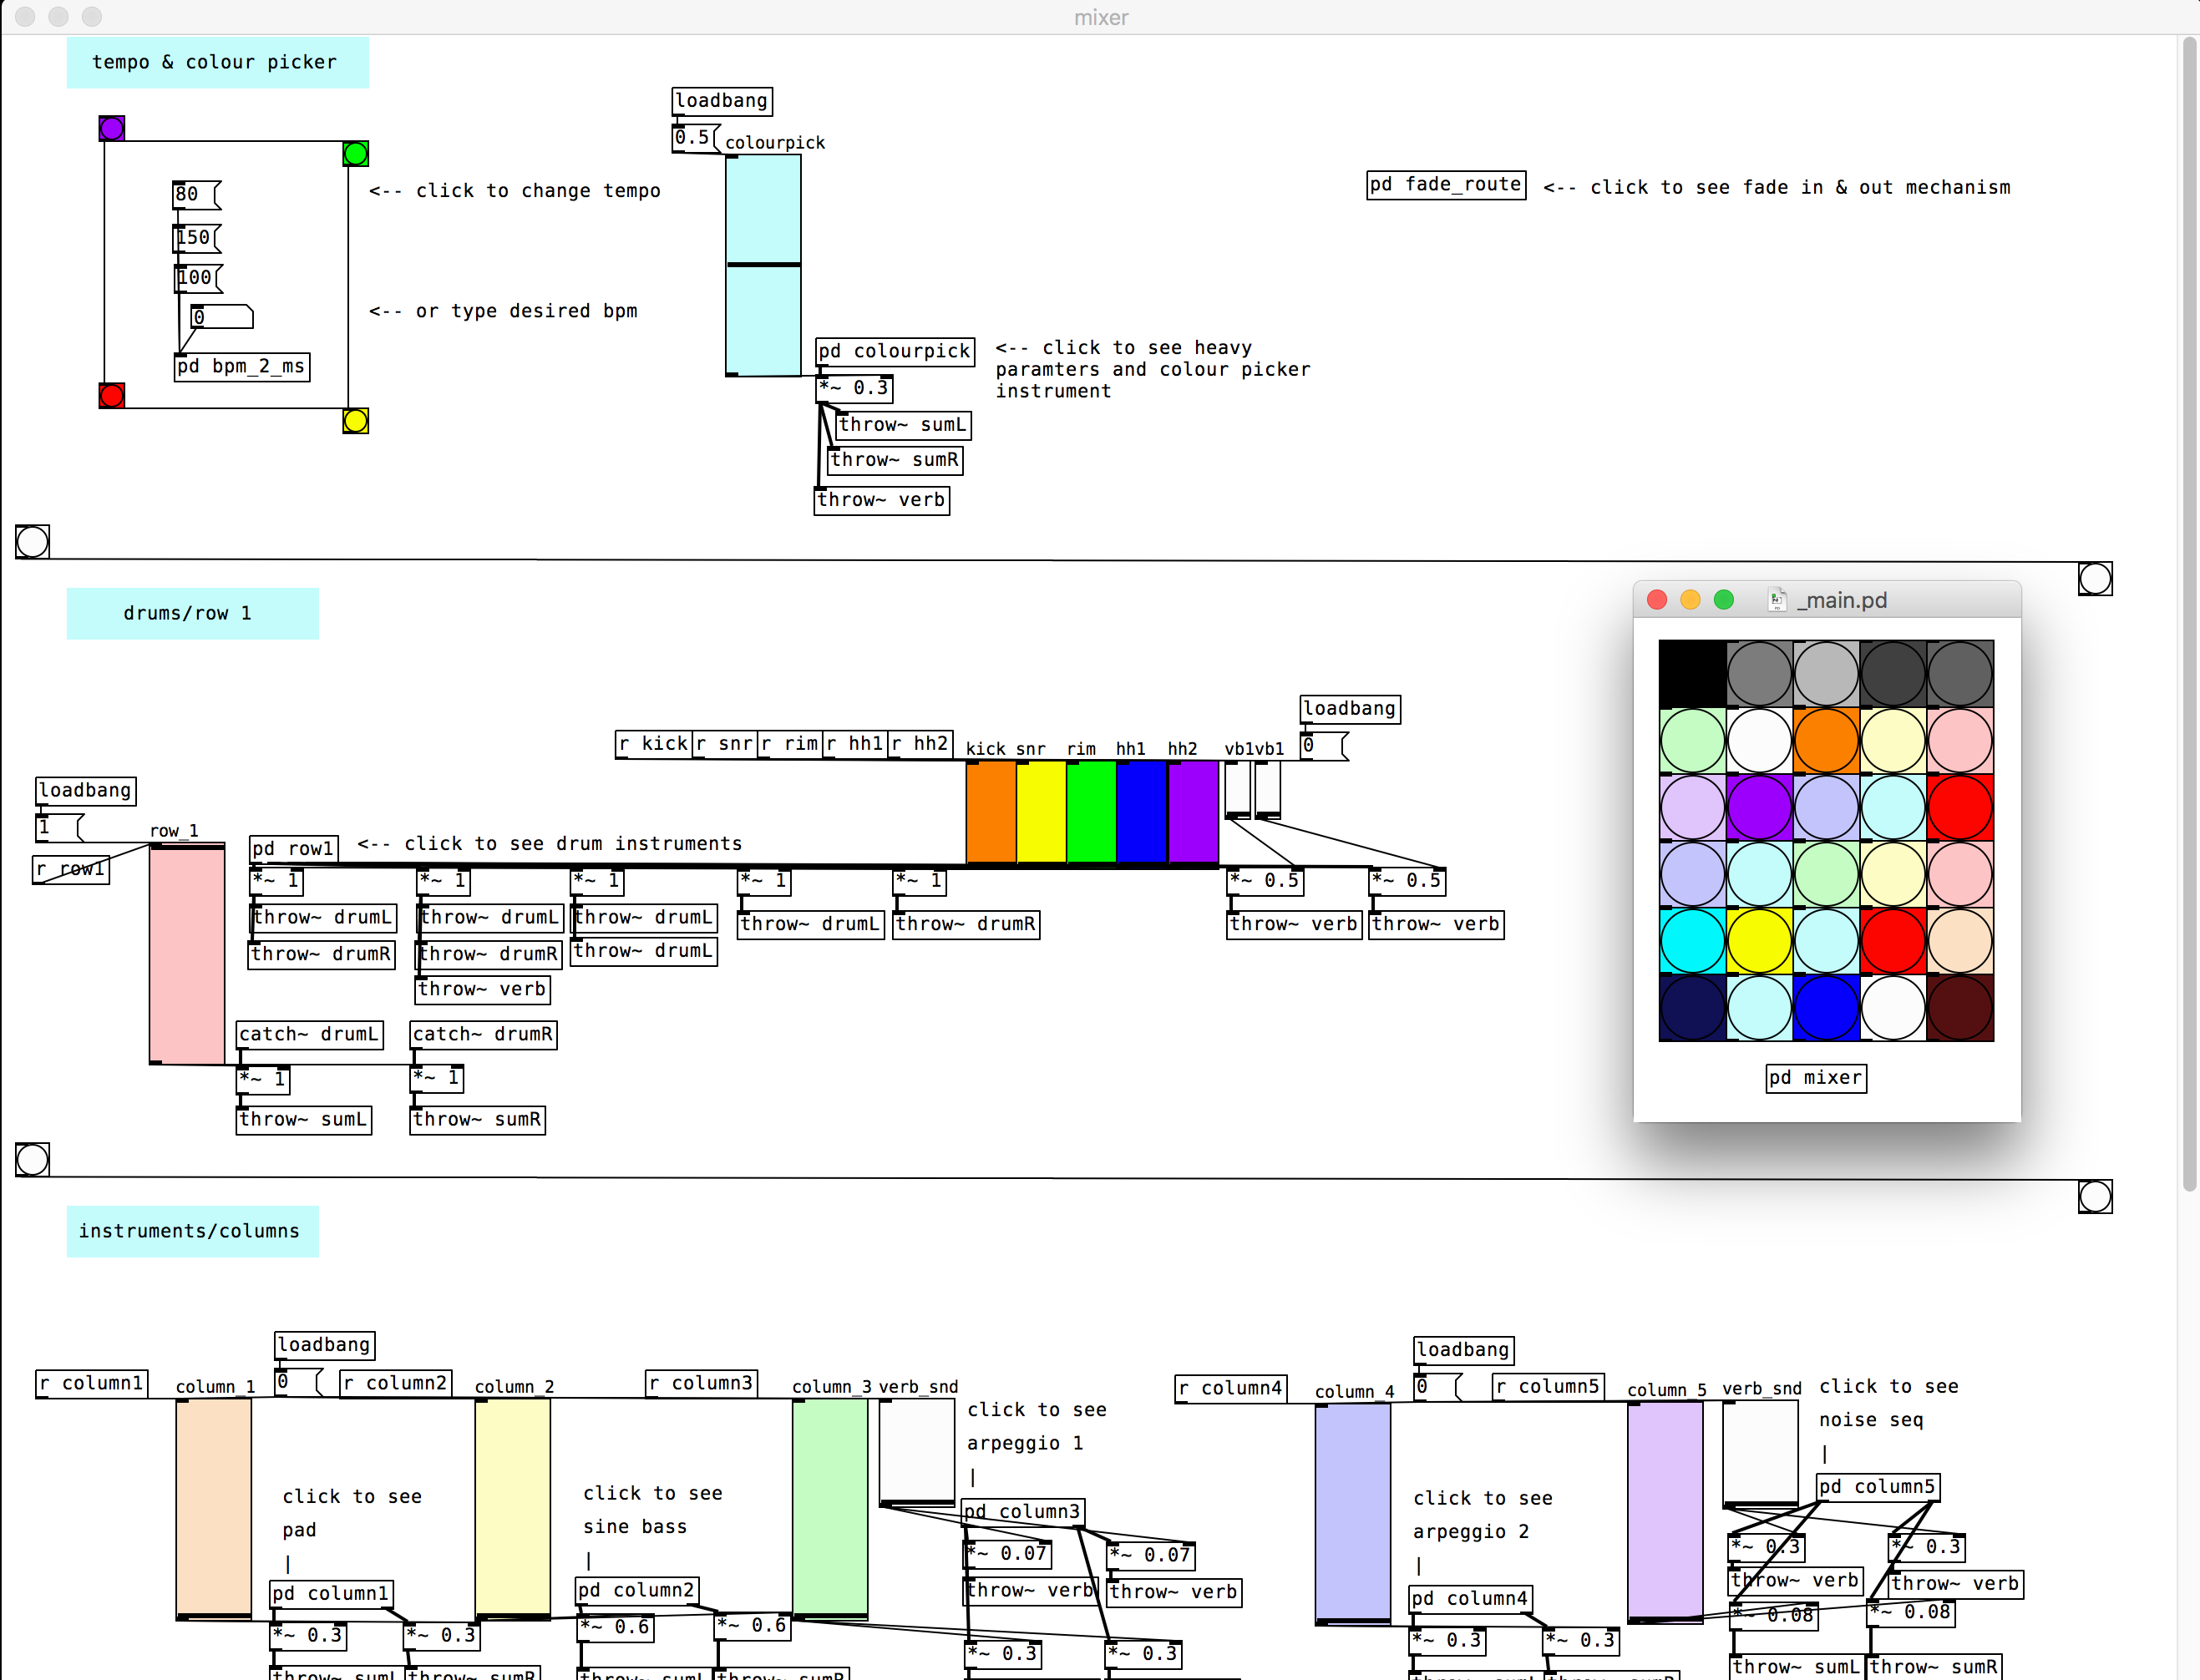Open the pd fade_route subpatch

pos(1445,185)
